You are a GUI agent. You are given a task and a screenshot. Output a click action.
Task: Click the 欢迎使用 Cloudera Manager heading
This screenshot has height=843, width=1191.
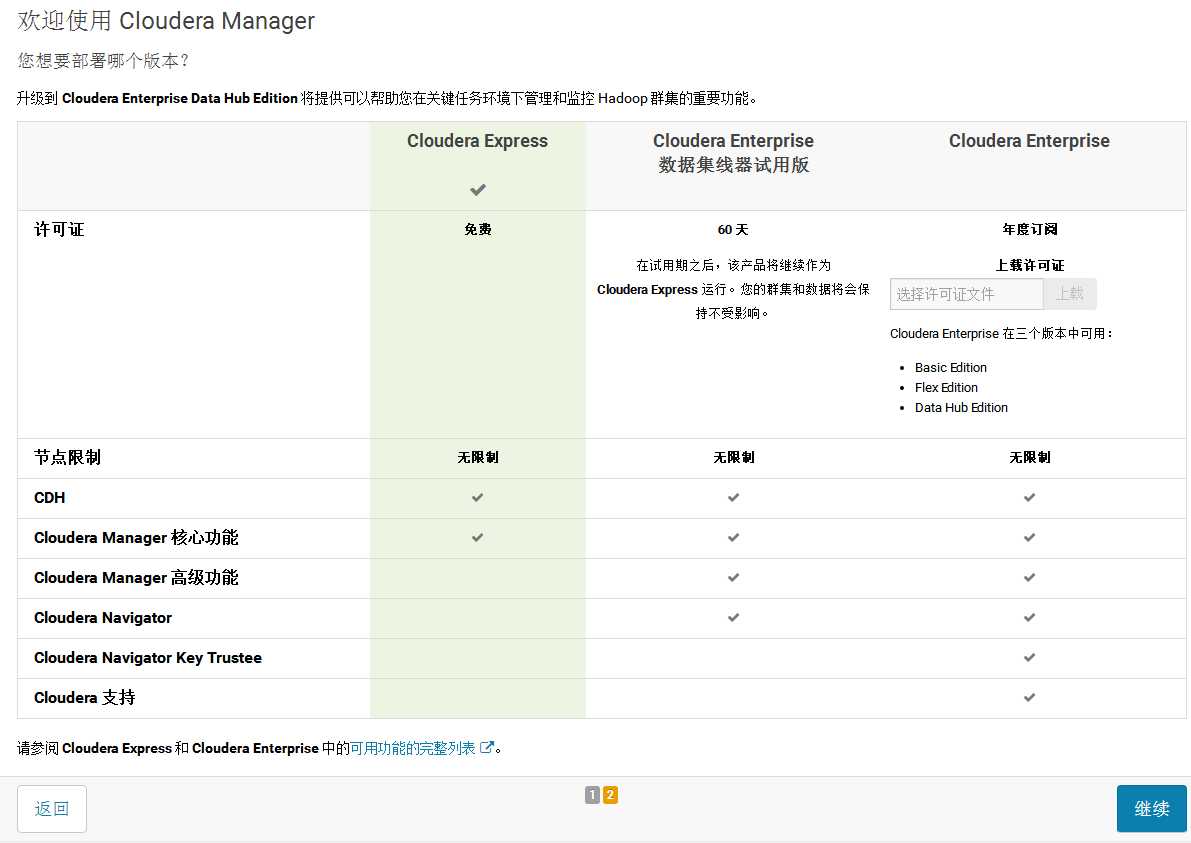[166, 21]
